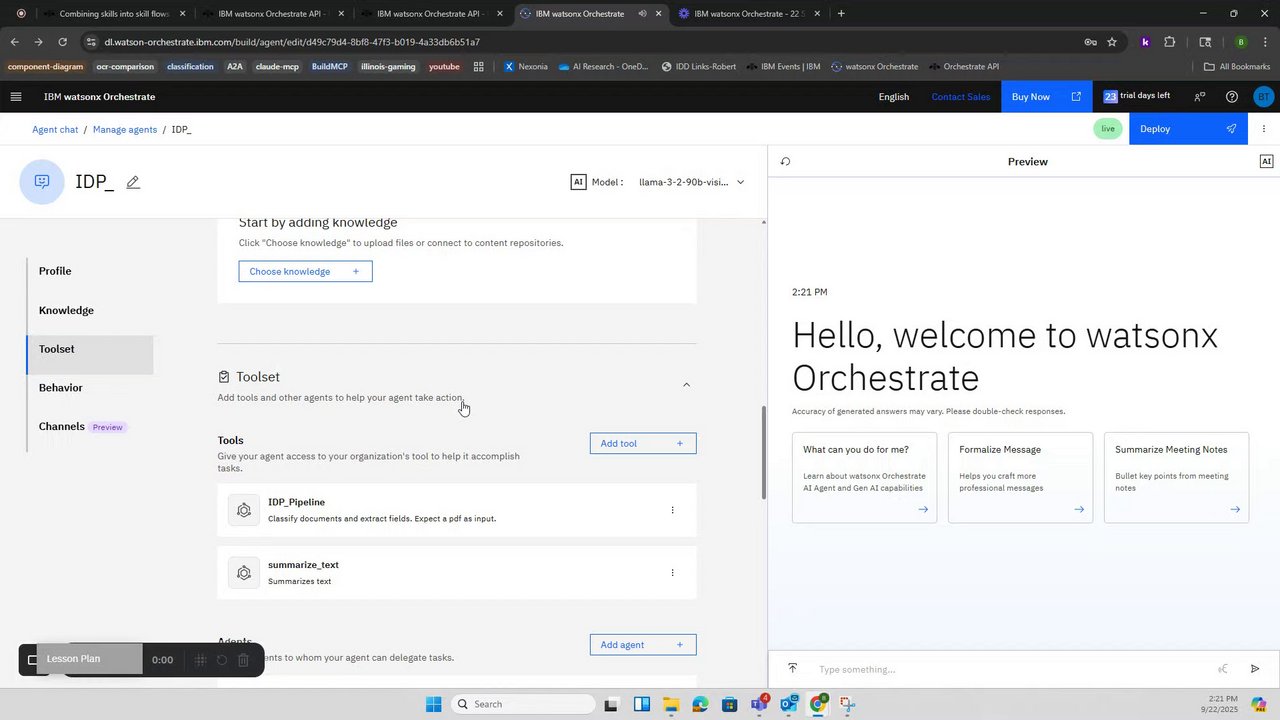Click the Add tool button
Screen dimensions: 1280x720
pos(643,443)
